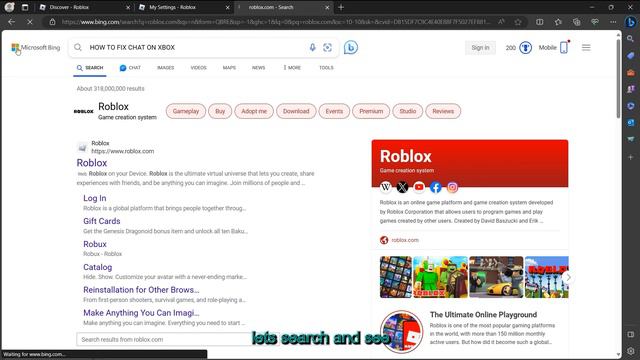Add a sidebar app with plus icon
640x360 pixels.
(631, 157)
